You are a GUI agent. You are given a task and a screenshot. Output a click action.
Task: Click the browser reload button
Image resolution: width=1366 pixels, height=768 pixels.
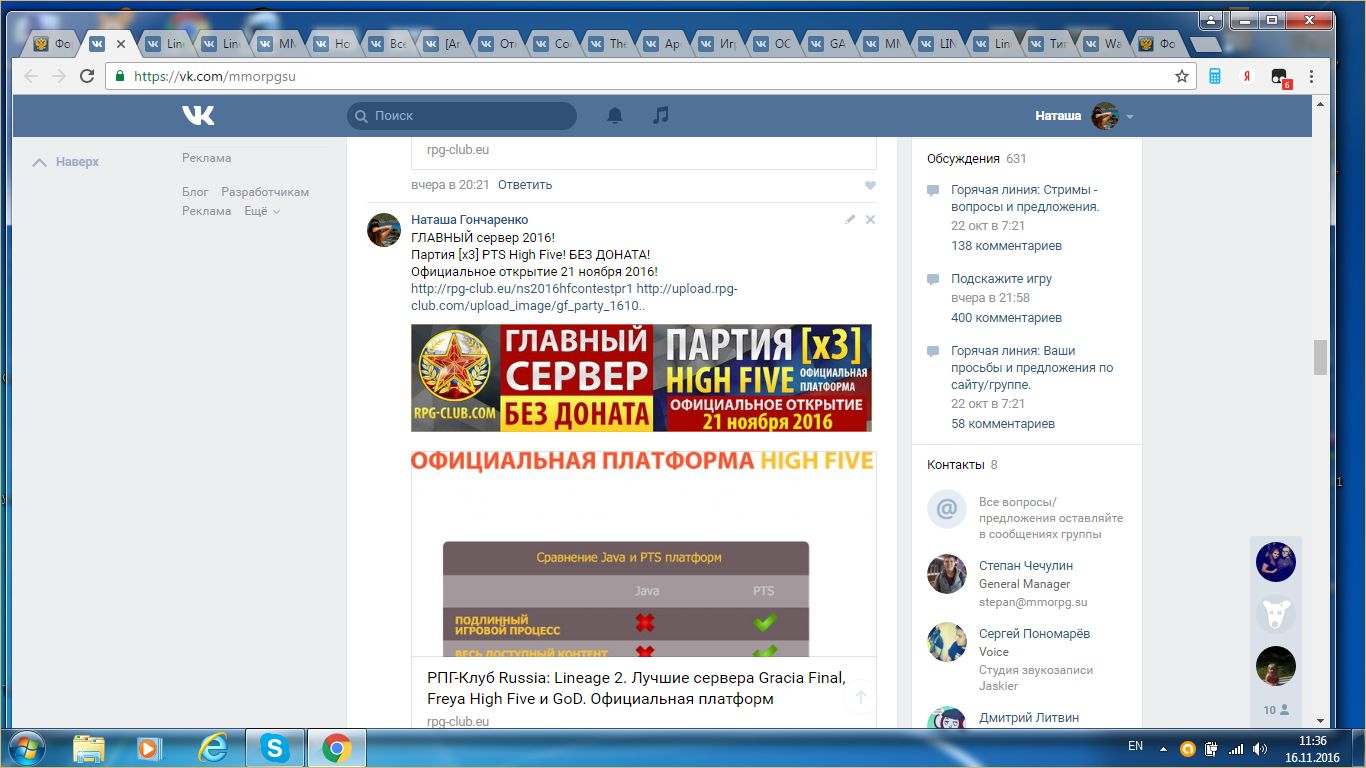87,76
